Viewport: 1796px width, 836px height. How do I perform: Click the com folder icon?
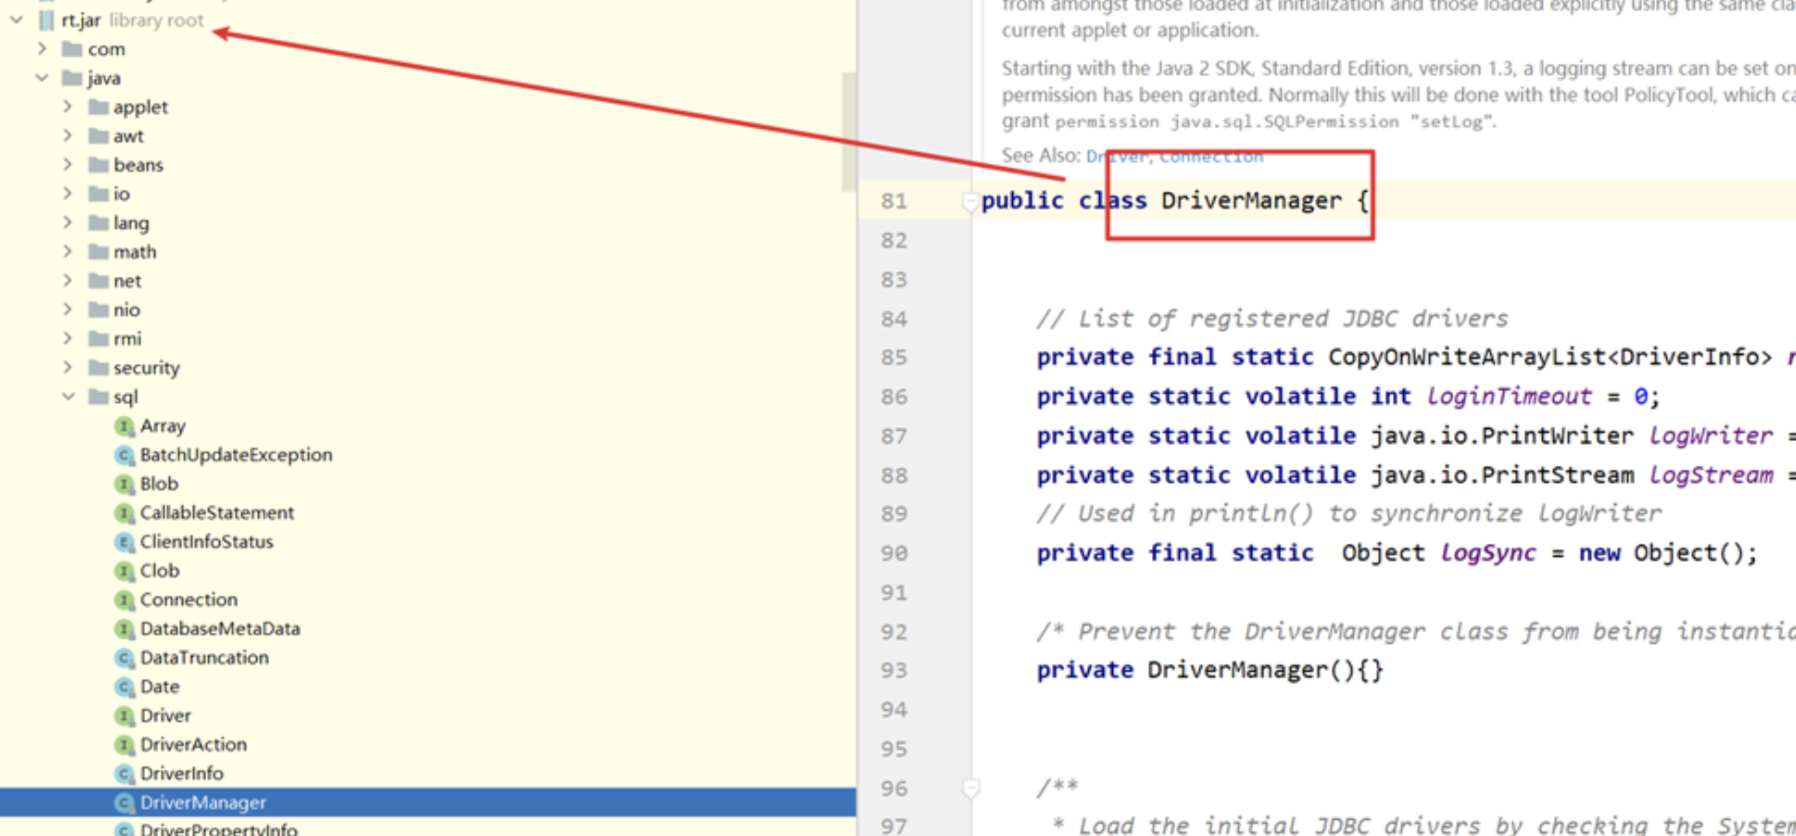click(x=72, y=49)
